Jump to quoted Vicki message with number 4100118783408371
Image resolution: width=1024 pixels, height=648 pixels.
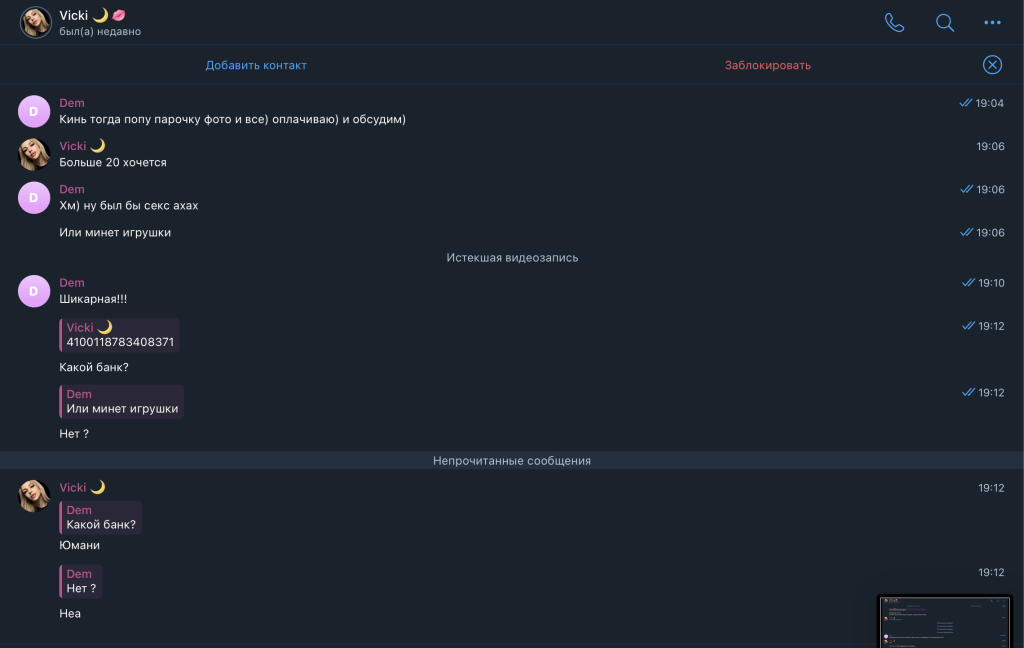[120, 335]
